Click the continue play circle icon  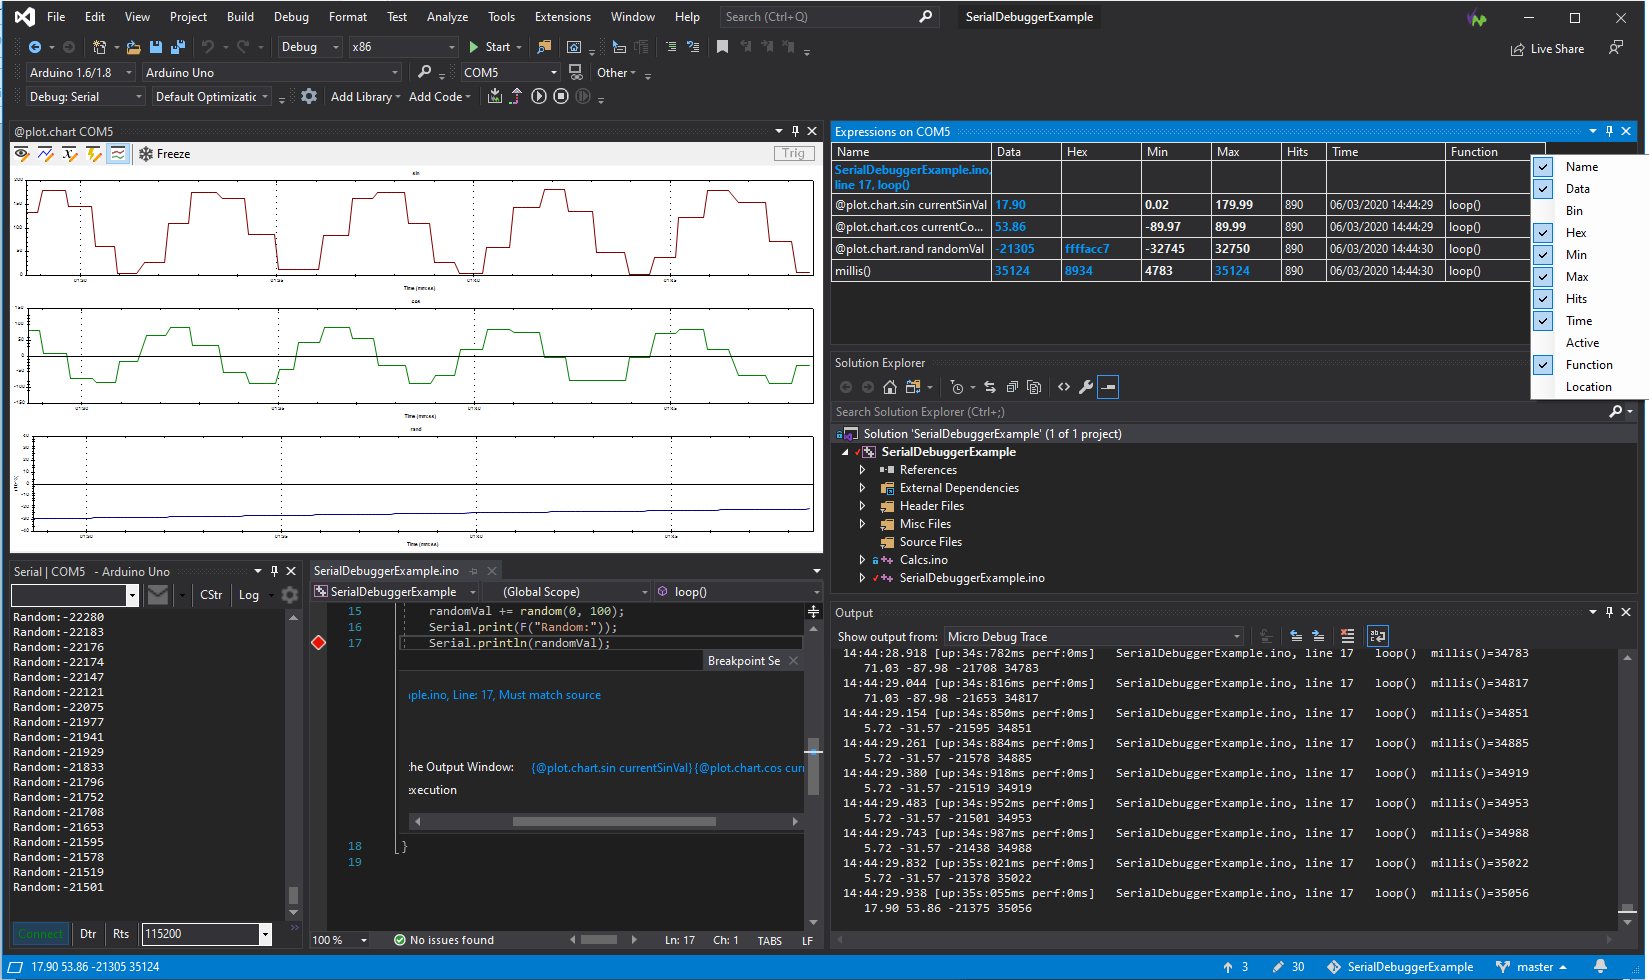click(539, 96)
